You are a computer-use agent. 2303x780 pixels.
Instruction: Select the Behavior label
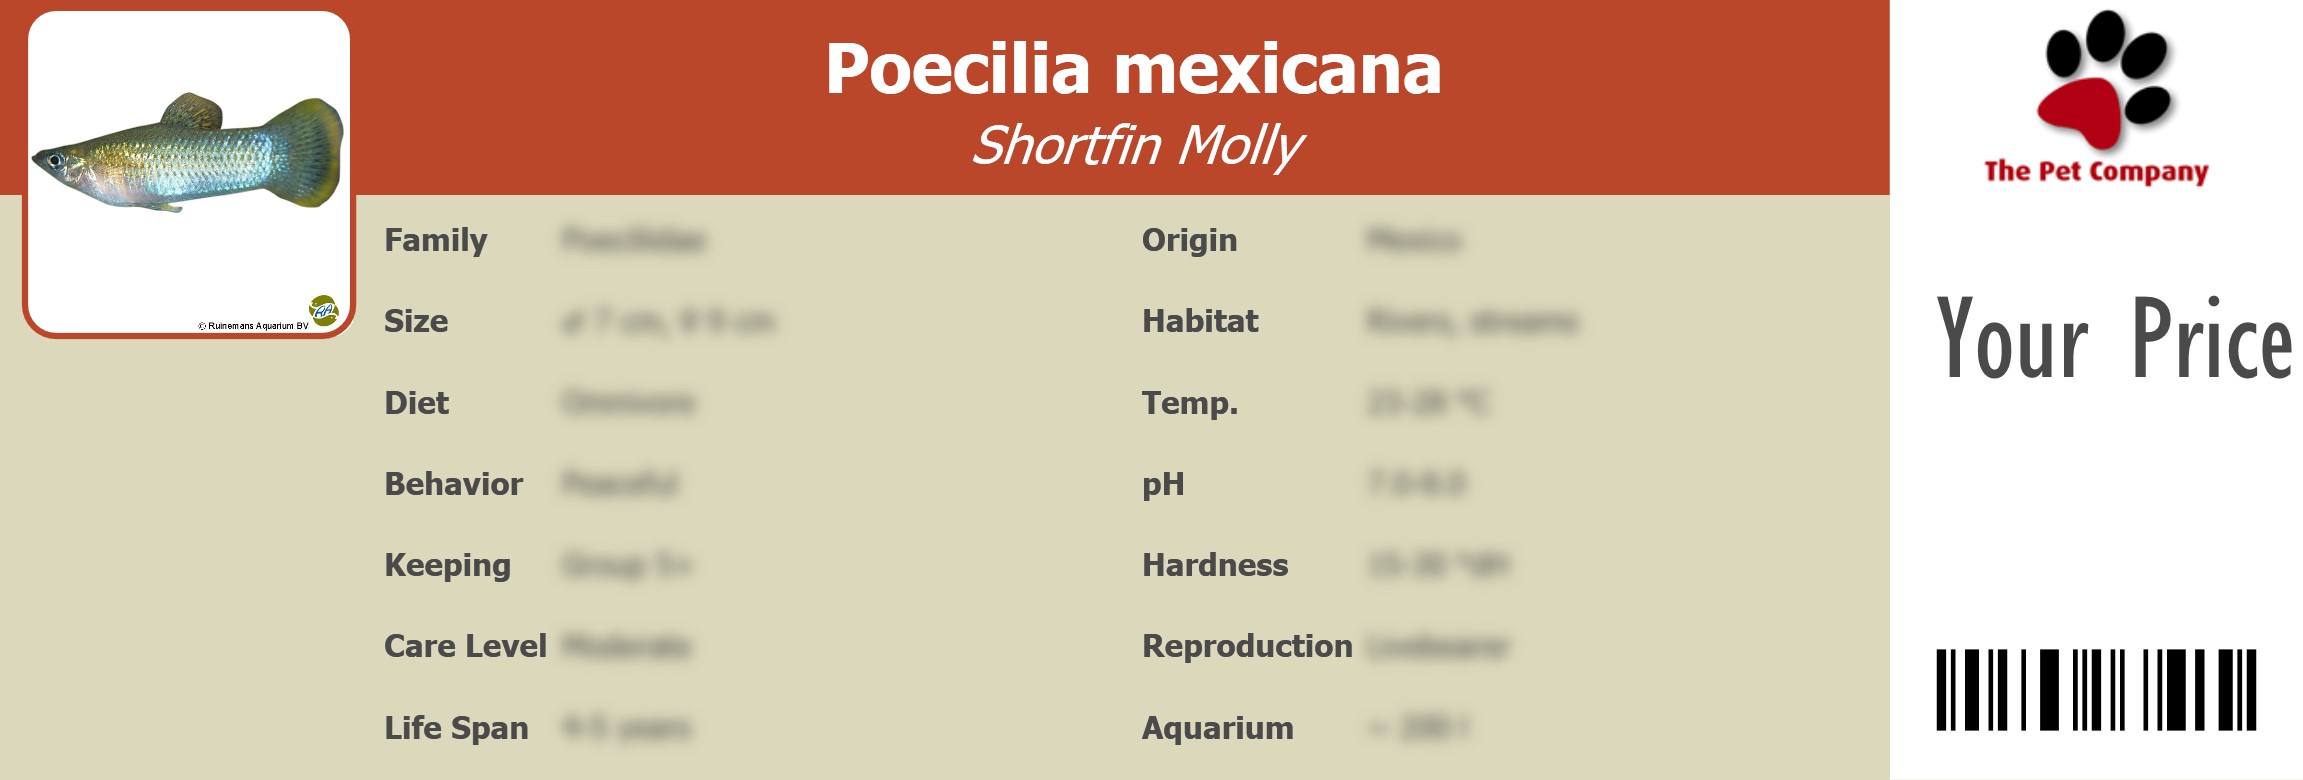coord(453,484)
